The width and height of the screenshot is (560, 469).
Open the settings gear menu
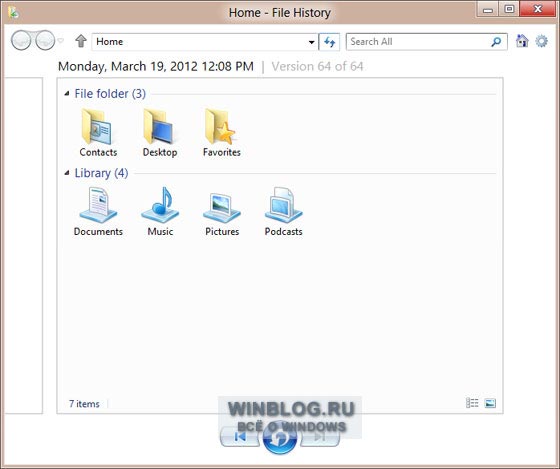pos(541,41)
